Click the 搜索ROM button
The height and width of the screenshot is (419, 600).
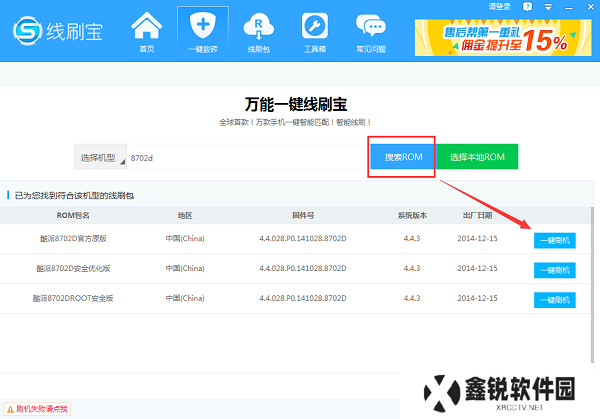[x=403, y=157]
